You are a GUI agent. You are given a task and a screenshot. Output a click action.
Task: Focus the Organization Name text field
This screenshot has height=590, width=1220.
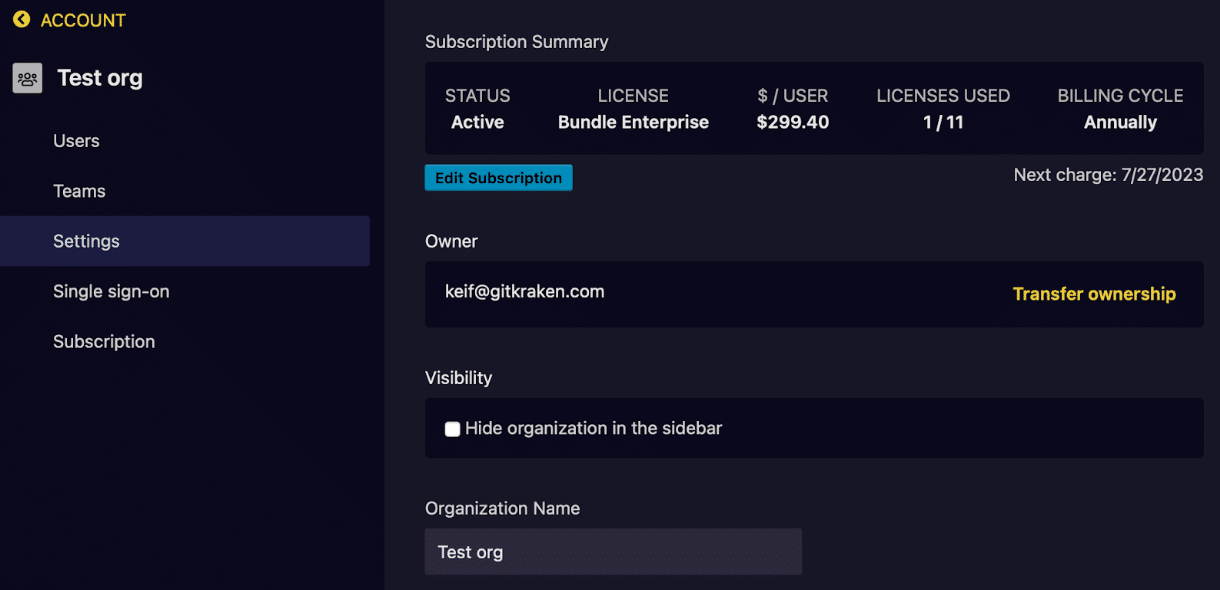click(613, 552)
